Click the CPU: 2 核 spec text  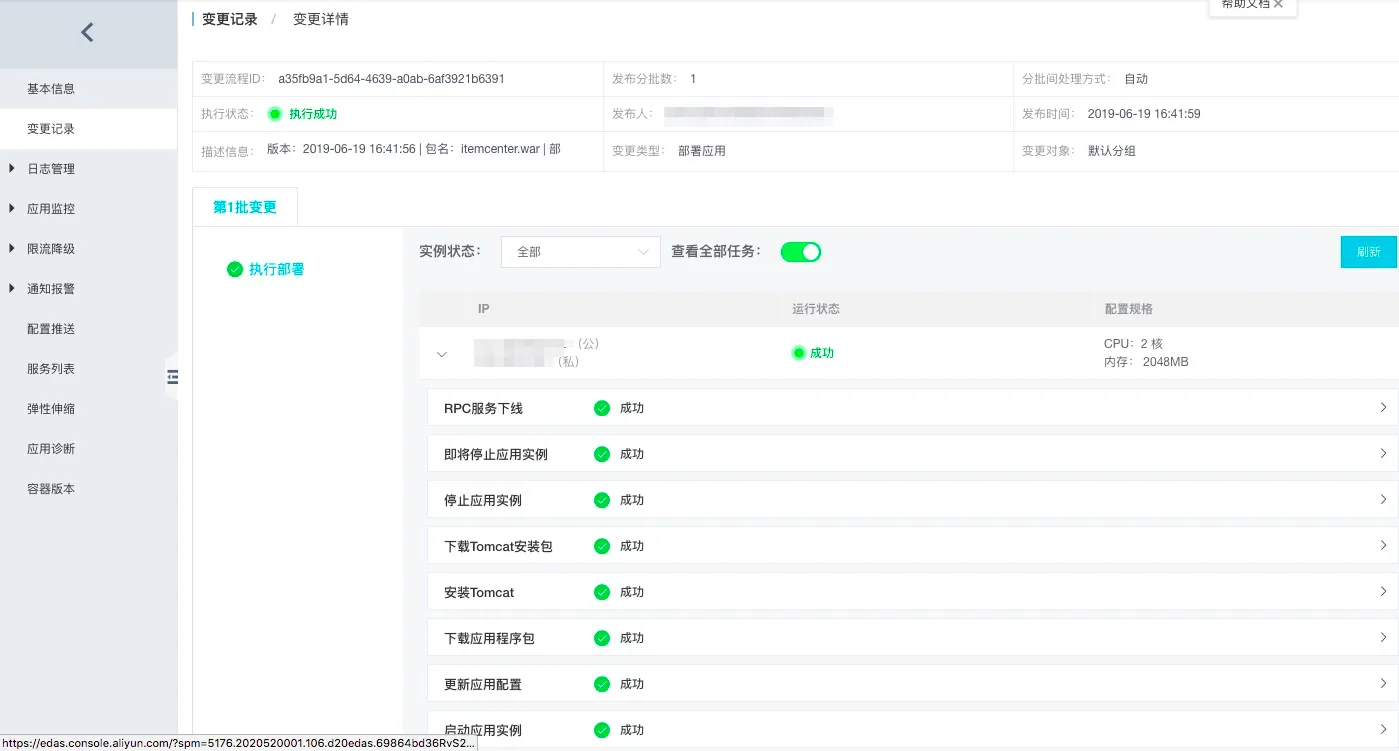click(x=1133, y=344)
